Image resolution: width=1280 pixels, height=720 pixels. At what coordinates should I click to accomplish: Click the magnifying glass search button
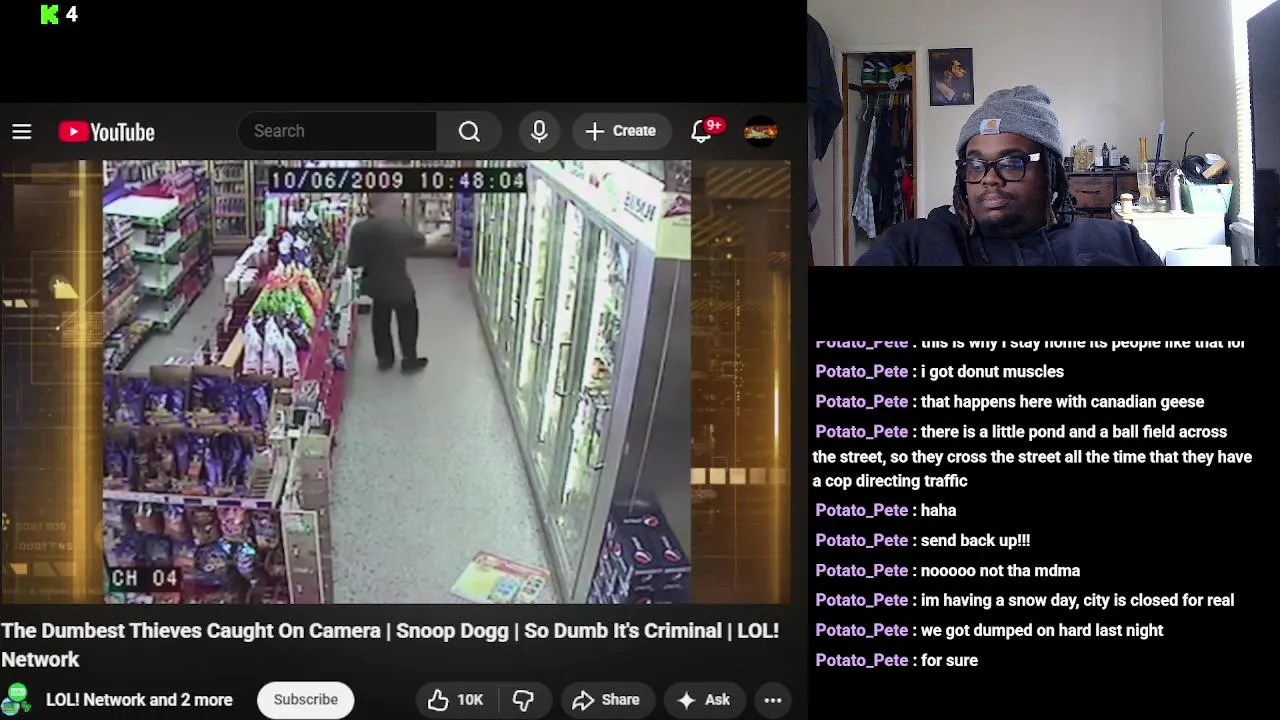point(469,131)
